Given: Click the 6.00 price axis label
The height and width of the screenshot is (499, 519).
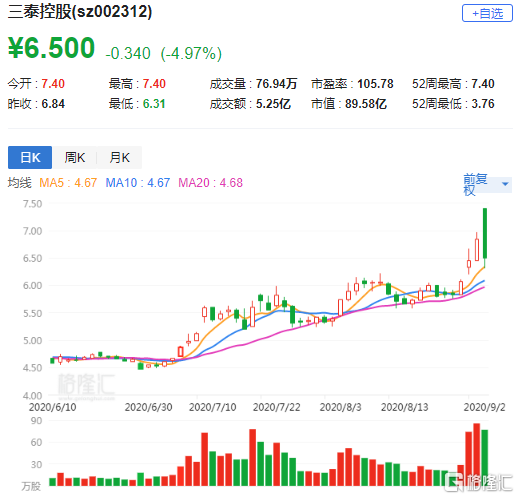Looking at the screenshot, I should [x=32, y=286].
